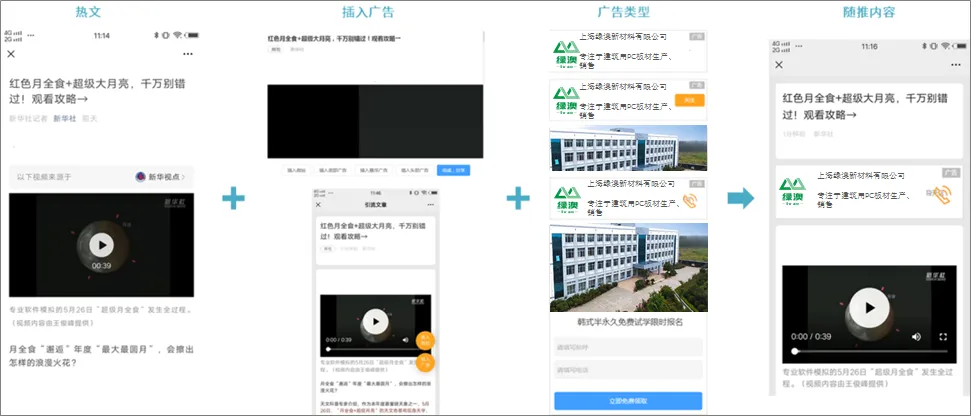Click the orange button on second ad card

(x=689, y=100)
